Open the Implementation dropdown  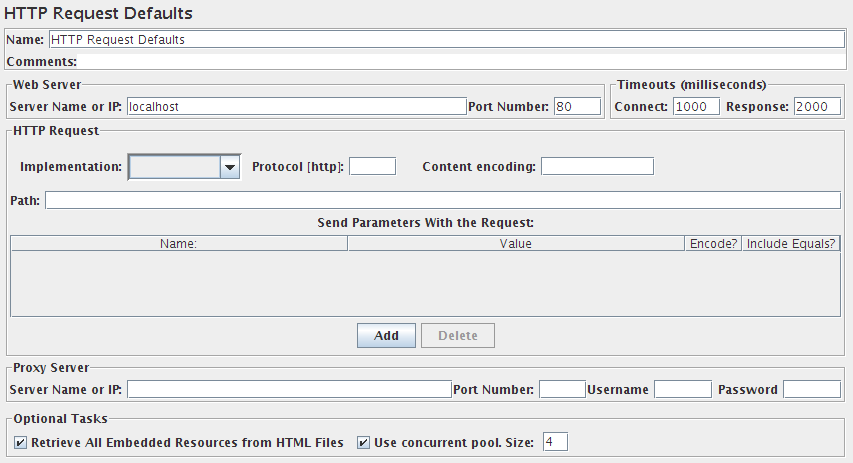pos(185,166)
